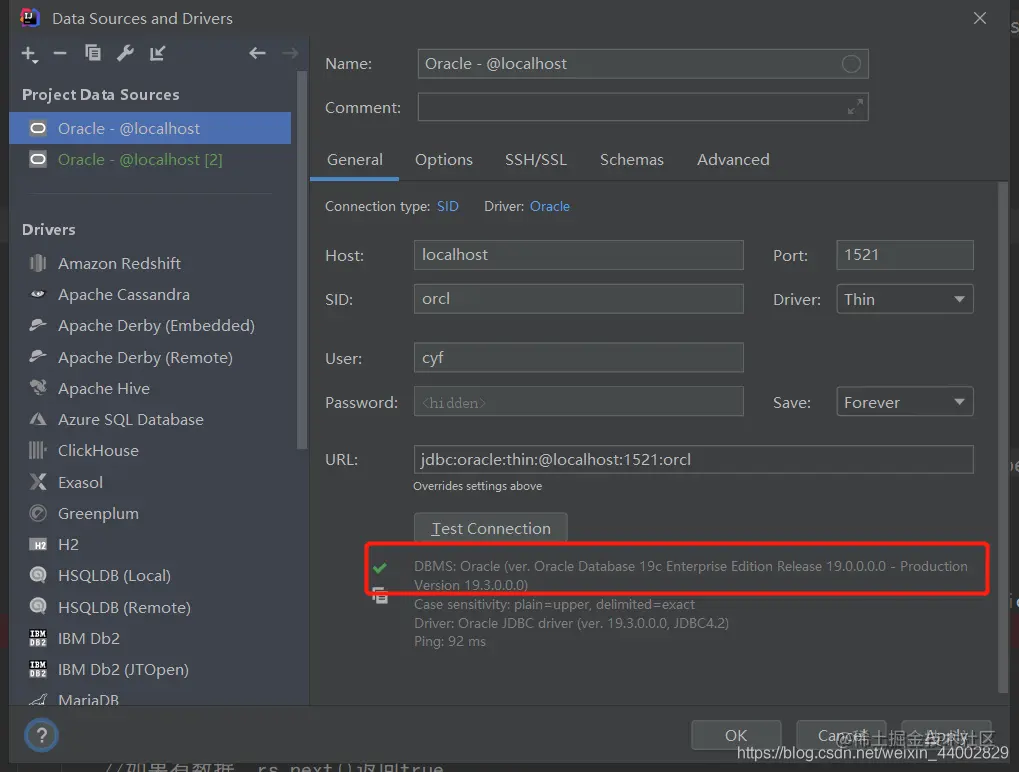Remove selected data source with minus icon

click(60, 53)
